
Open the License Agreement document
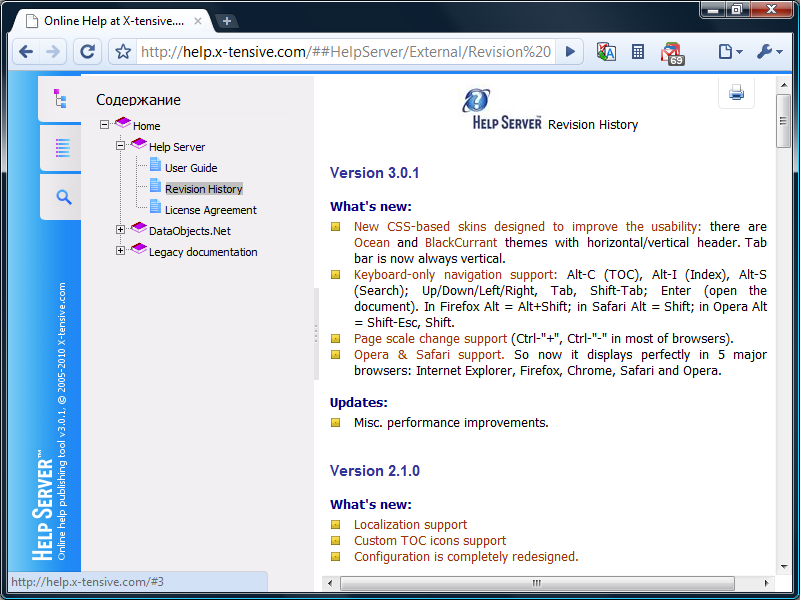(x=211, y=210)
